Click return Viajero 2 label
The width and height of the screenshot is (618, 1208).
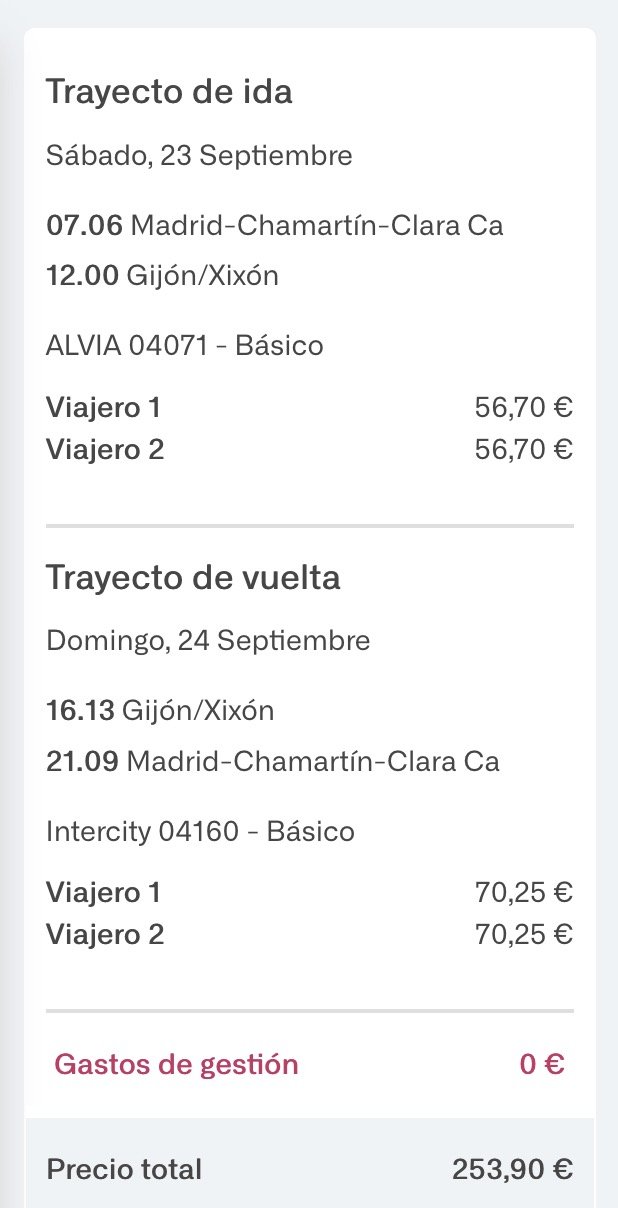(105, 935)
